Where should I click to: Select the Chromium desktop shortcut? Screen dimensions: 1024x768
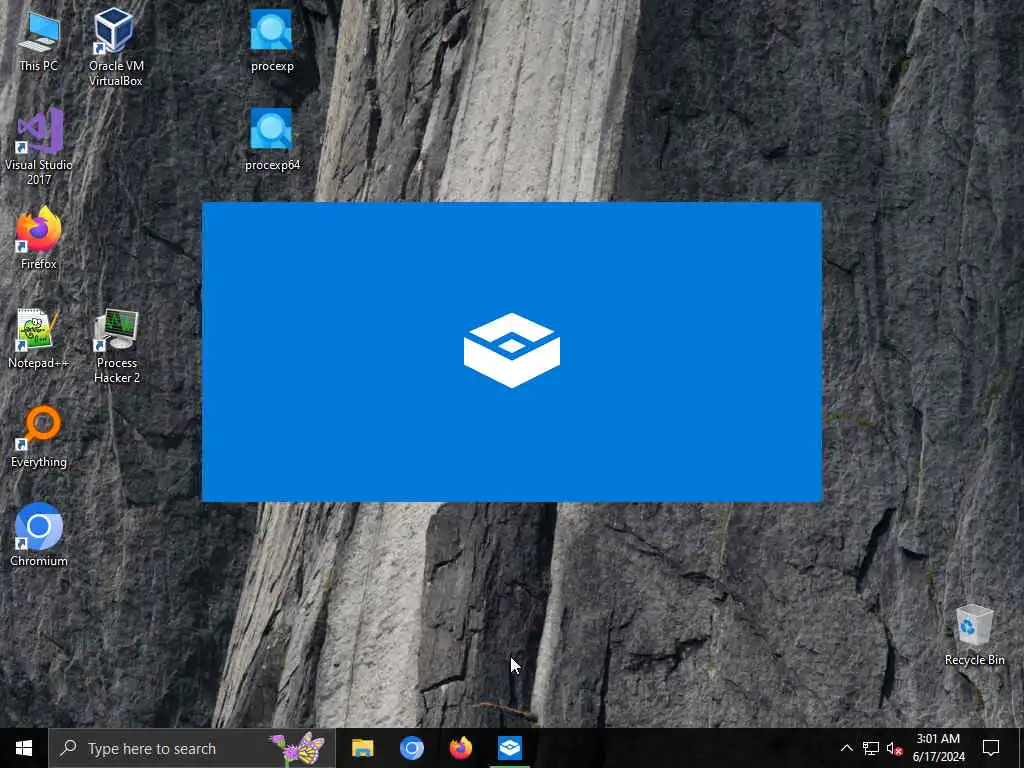(39, 536)
